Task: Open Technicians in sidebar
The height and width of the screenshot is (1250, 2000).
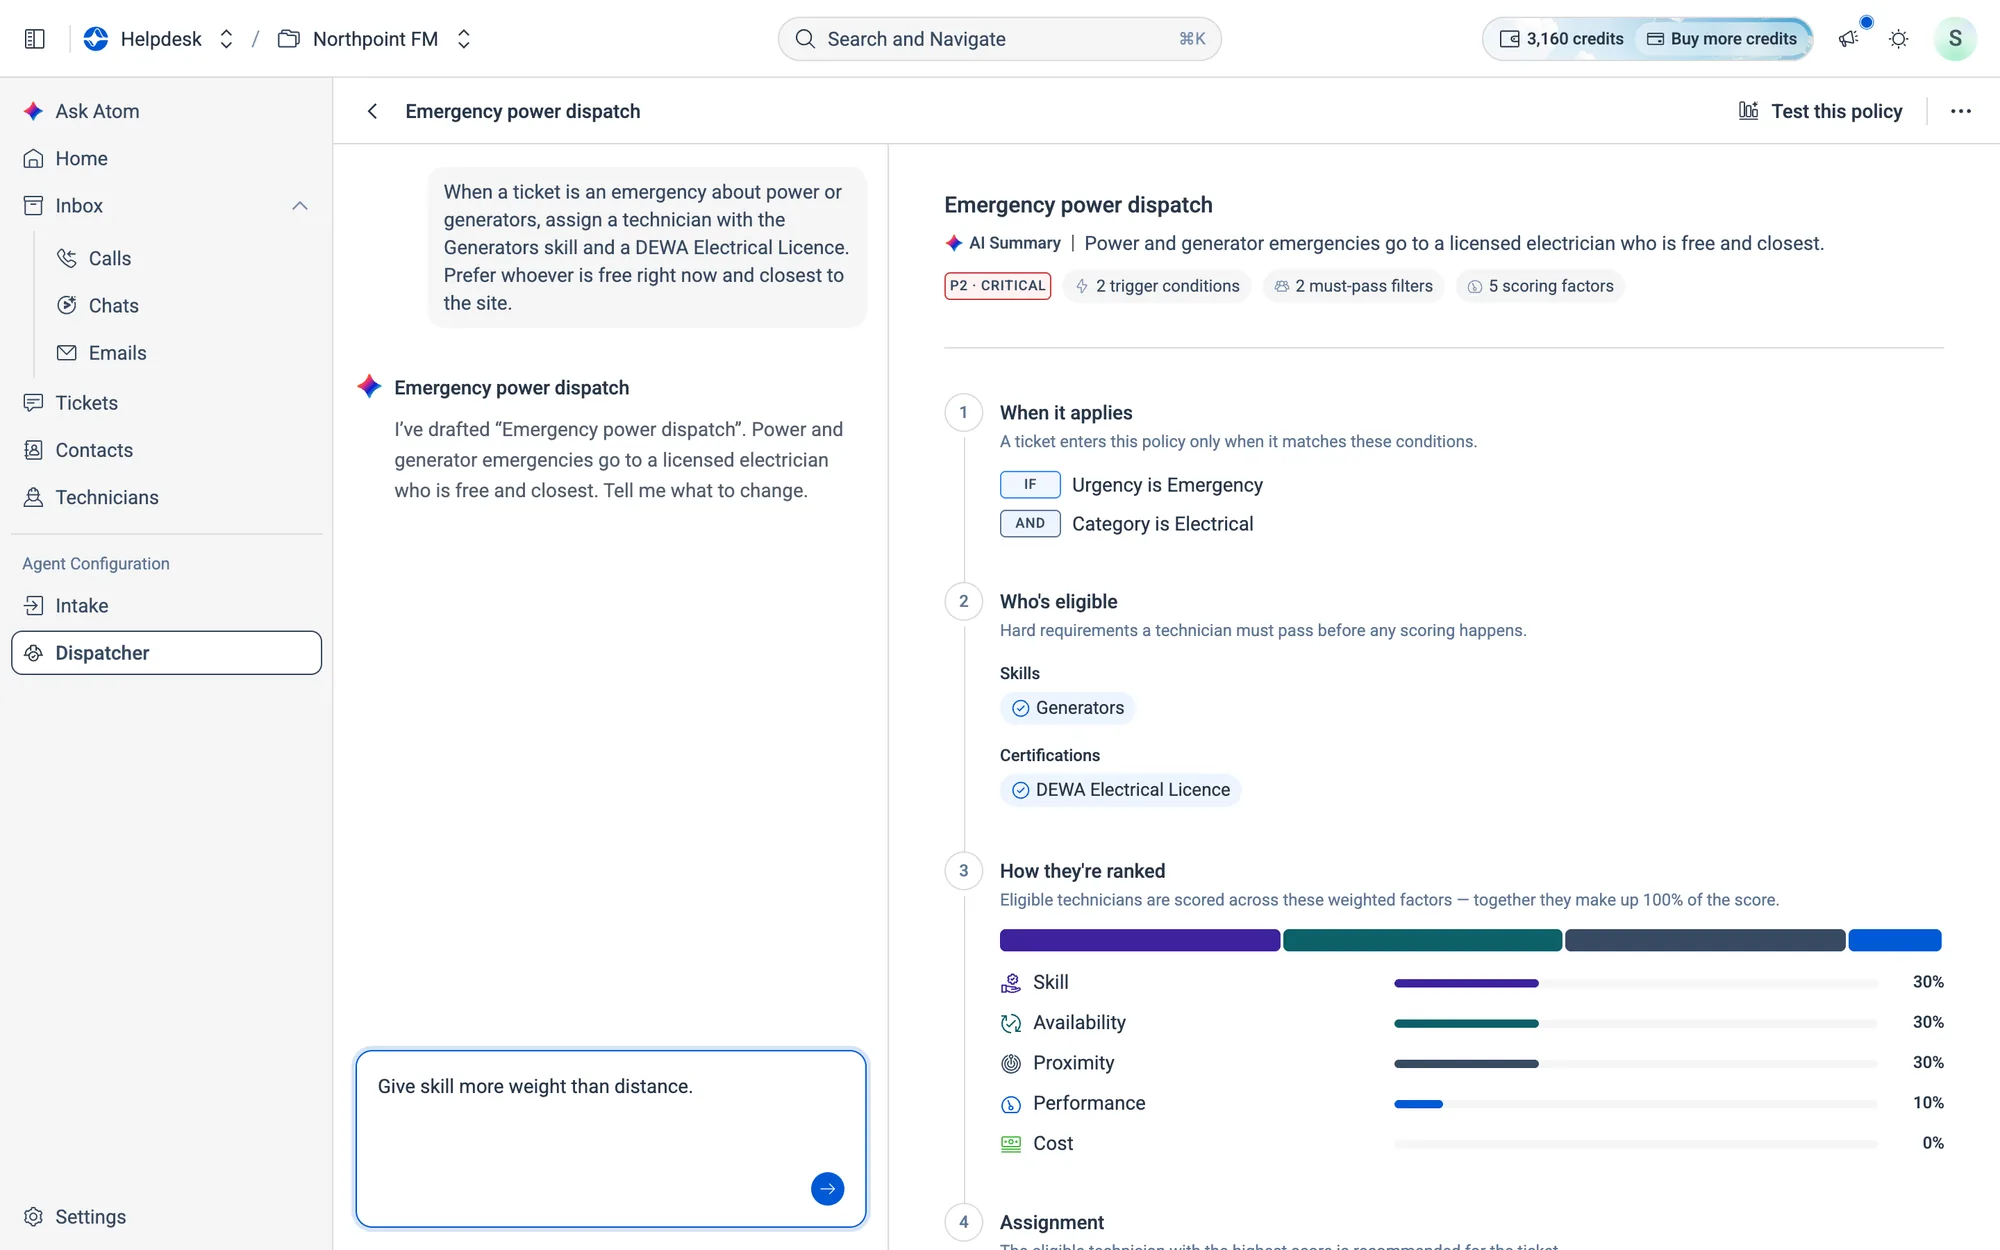Action: tap(166, 497)
